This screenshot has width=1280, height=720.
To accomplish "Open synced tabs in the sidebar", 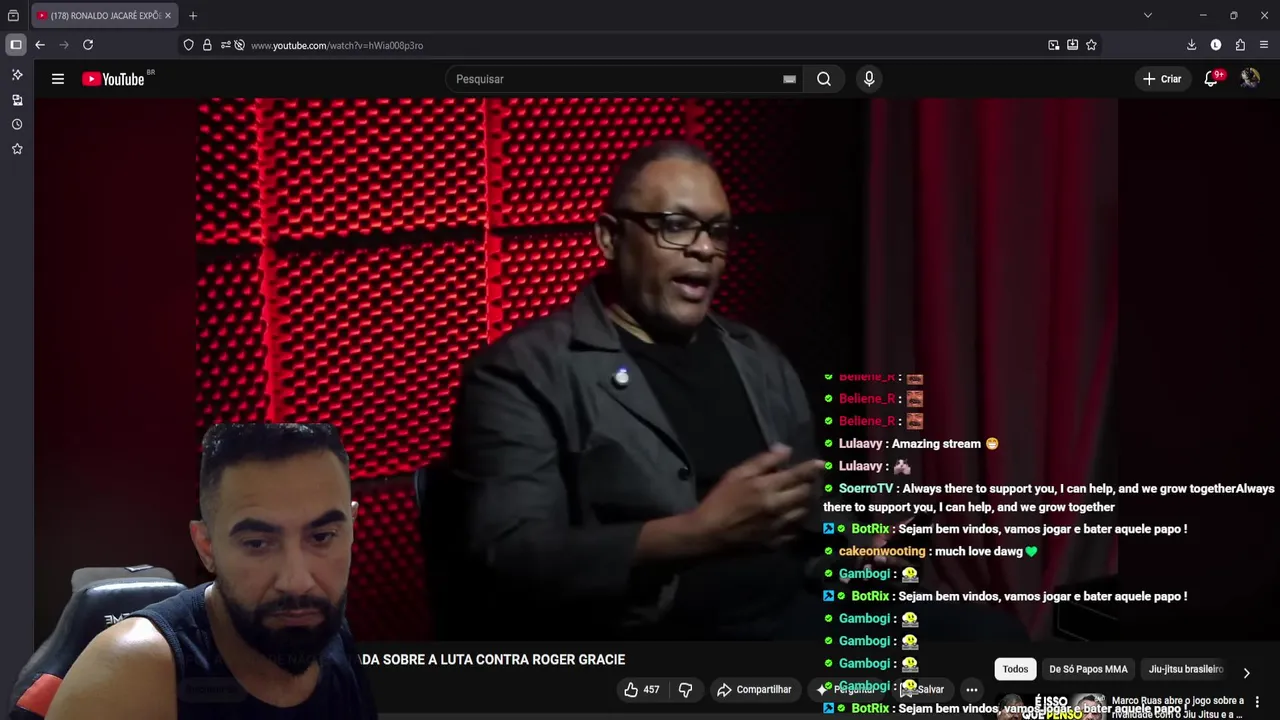I will point(17,100).
